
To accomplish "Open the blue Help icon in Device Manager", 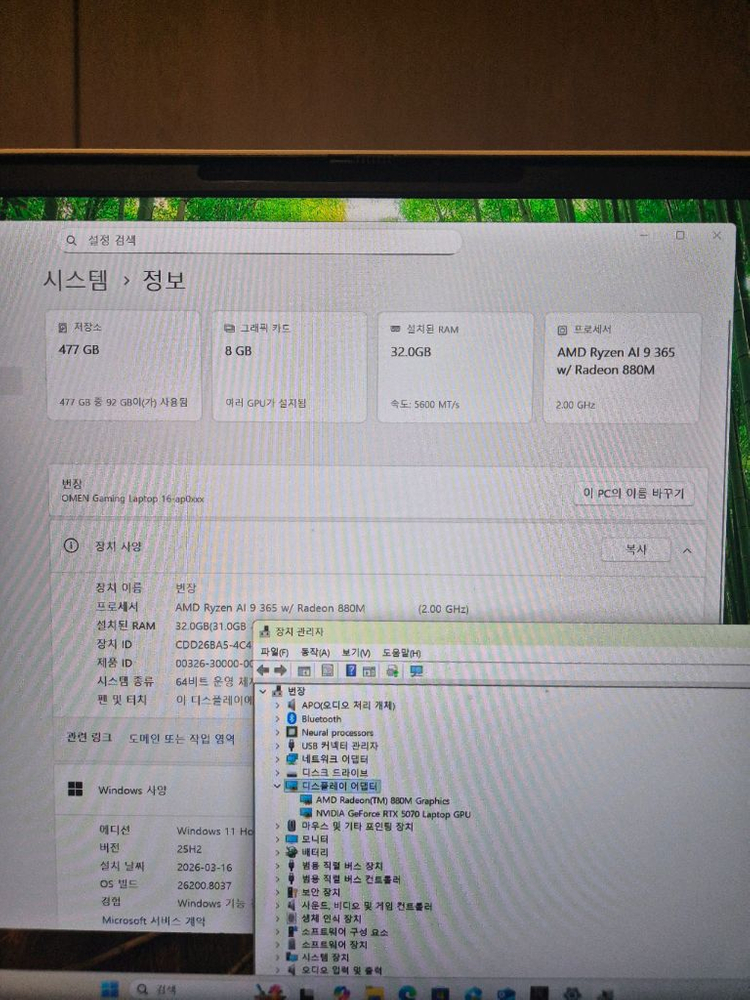I will [x=351, y=670].
